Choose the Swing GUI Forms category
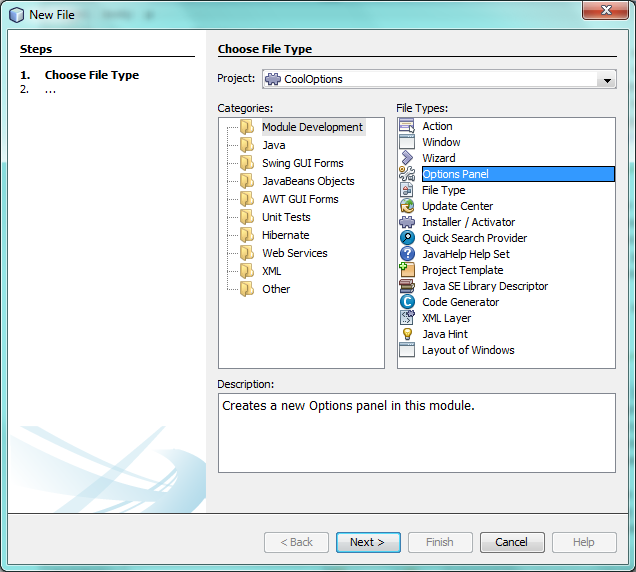Viewport: 636px width, 572px height. click(302, 163)
